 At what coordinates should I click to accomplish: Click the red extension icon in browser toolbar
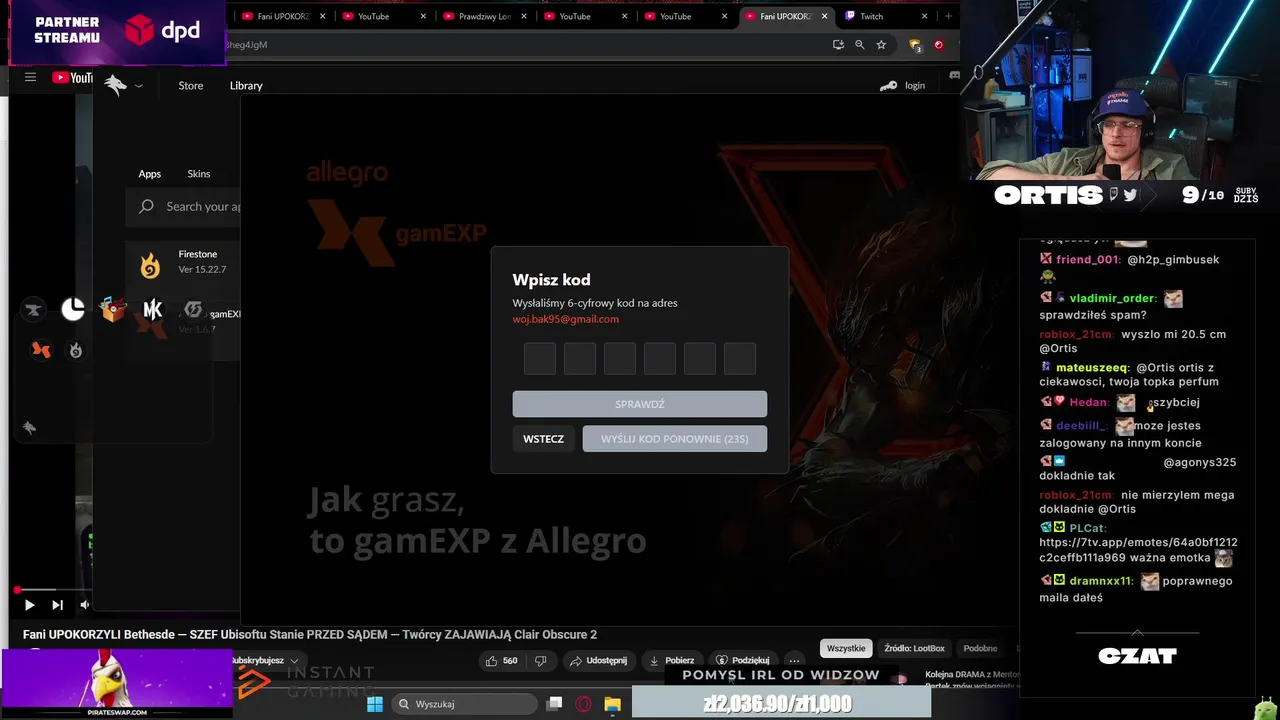[x=938, y=44]
